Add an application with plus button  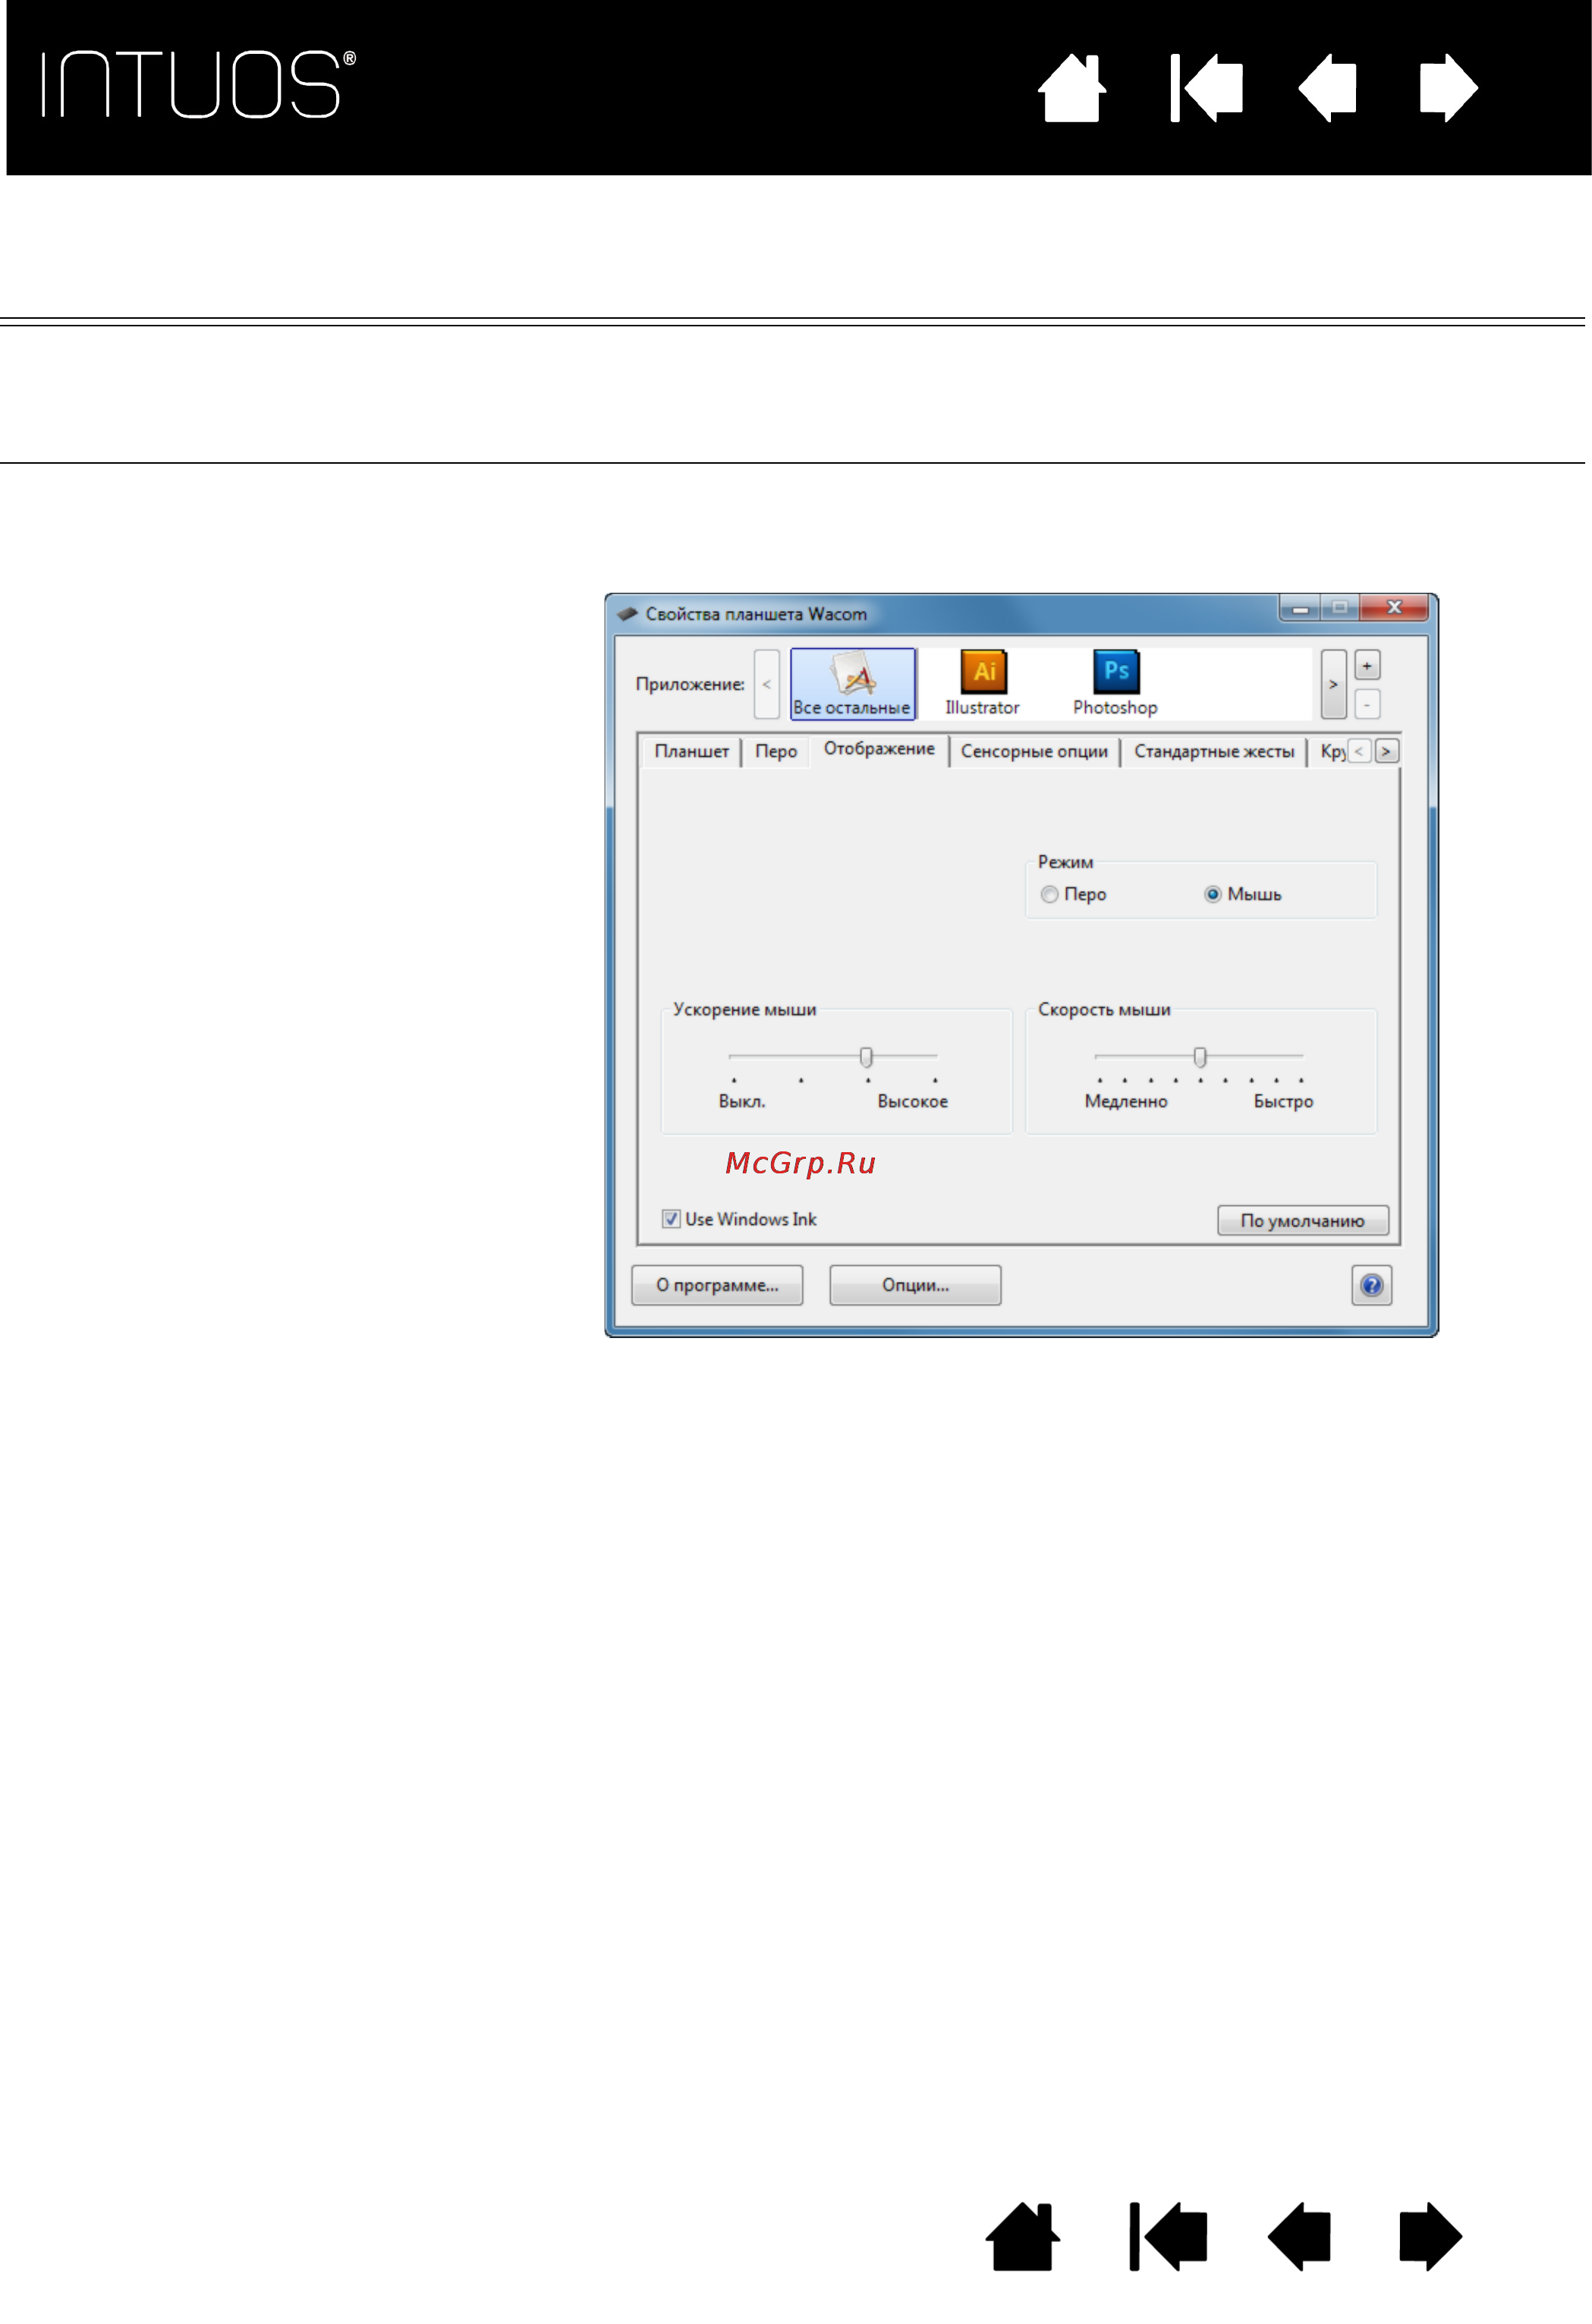tap(1367, 665)
